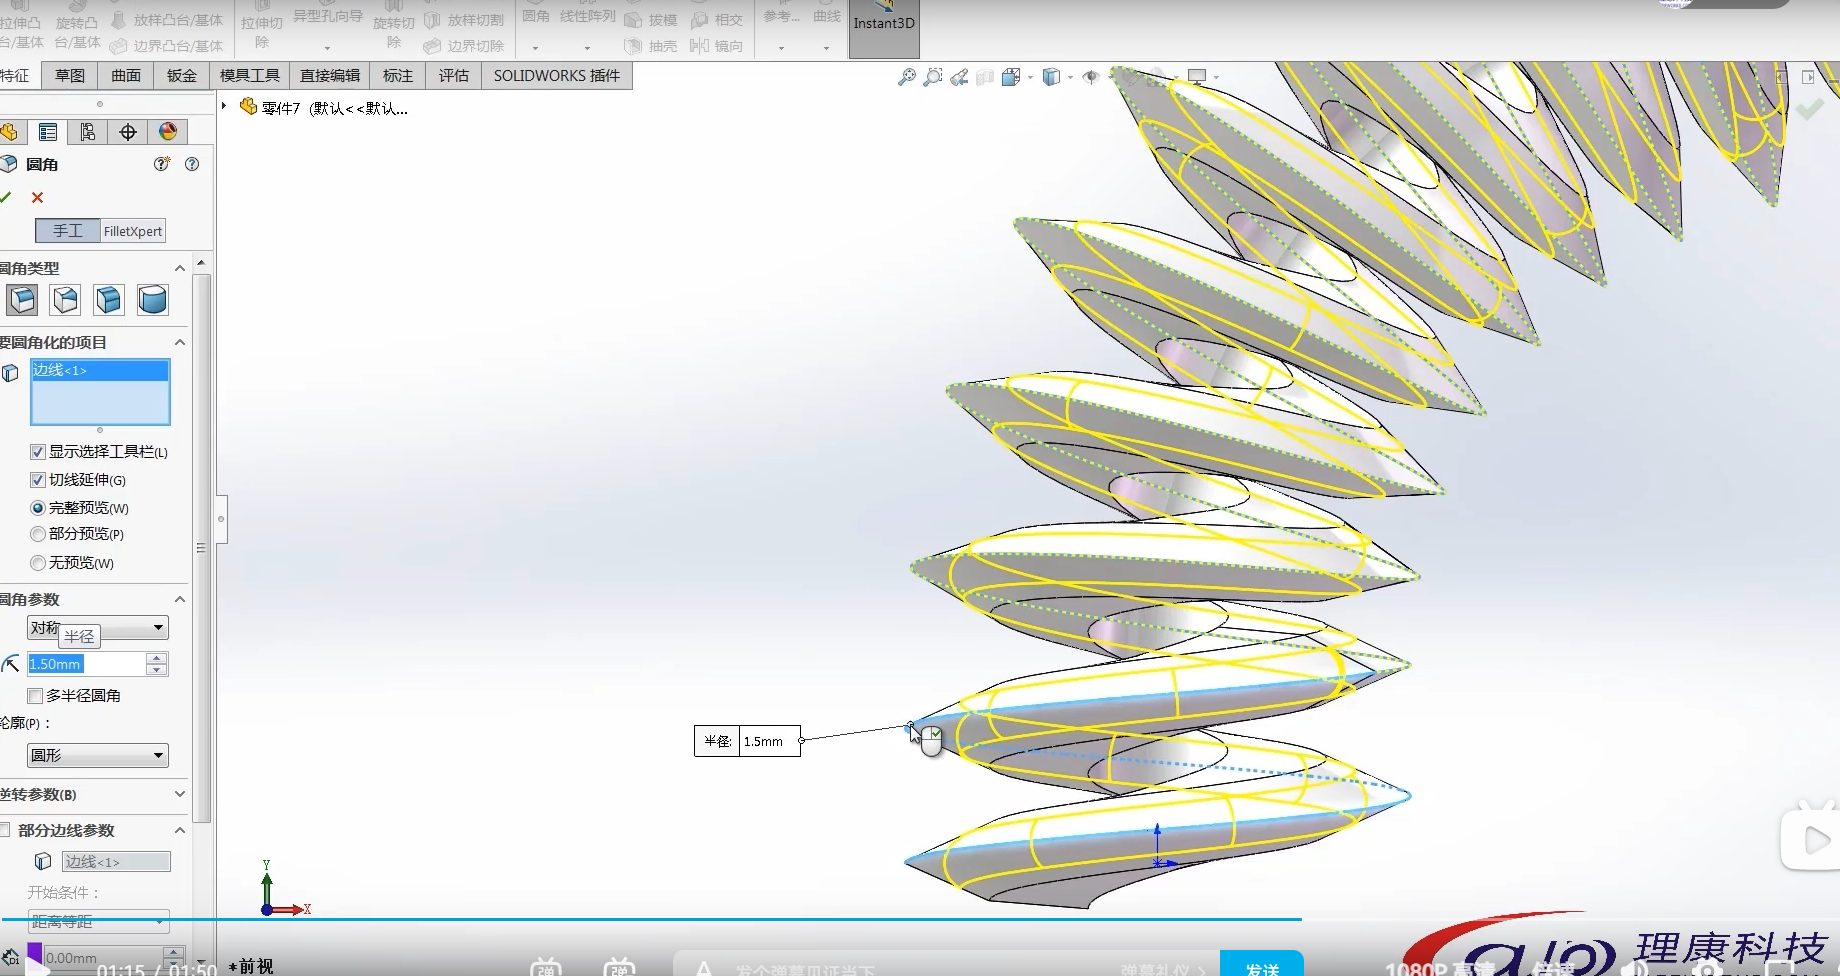Open the 线性阵列 dropdown arrow
Image resolution: width=1840 pixels, height=976 pixels.
587,48
